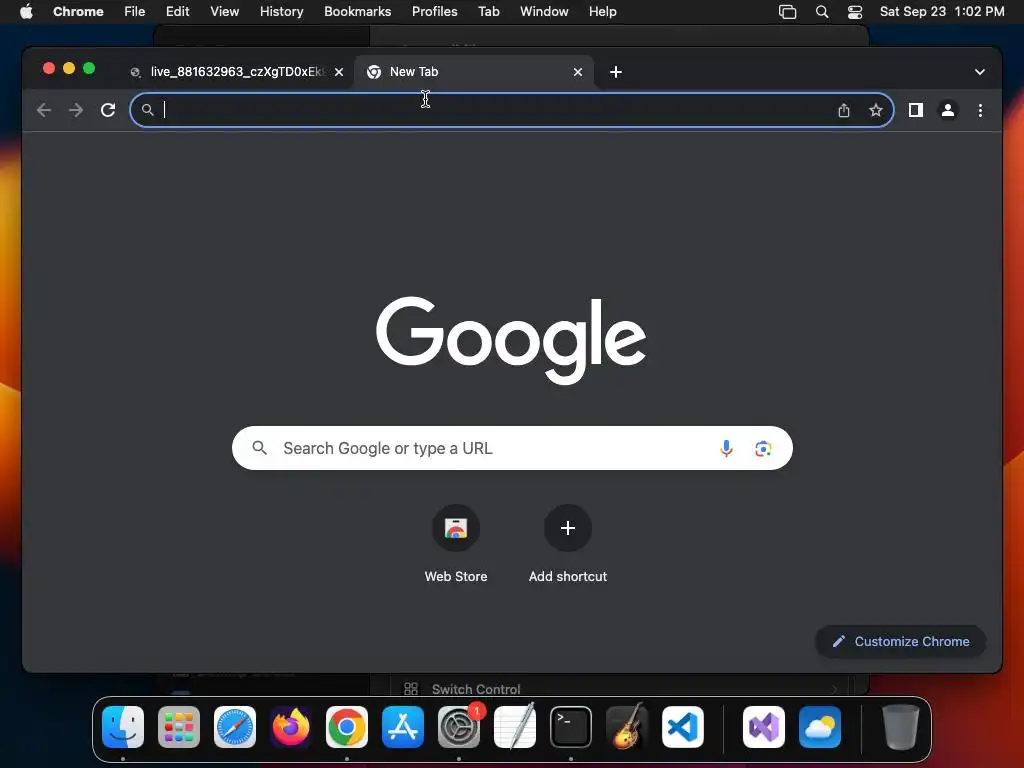Open App Store from the dock
Screen dimensions: 1024x768
pos(403,727)
